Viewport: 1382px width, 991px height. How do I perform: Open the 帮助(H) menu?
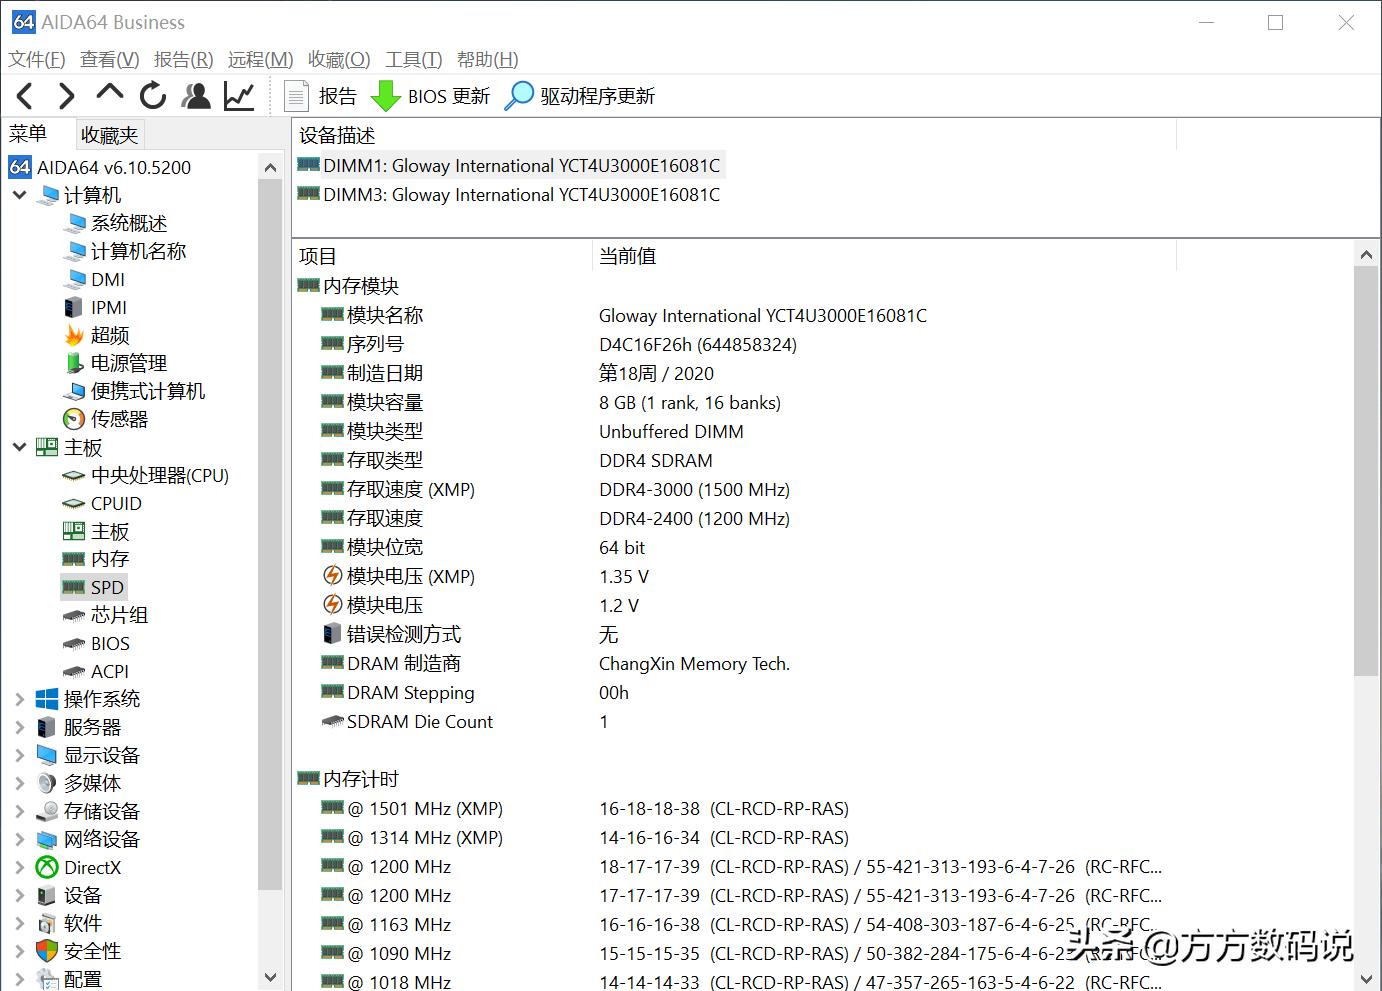[x=488, y=60]
